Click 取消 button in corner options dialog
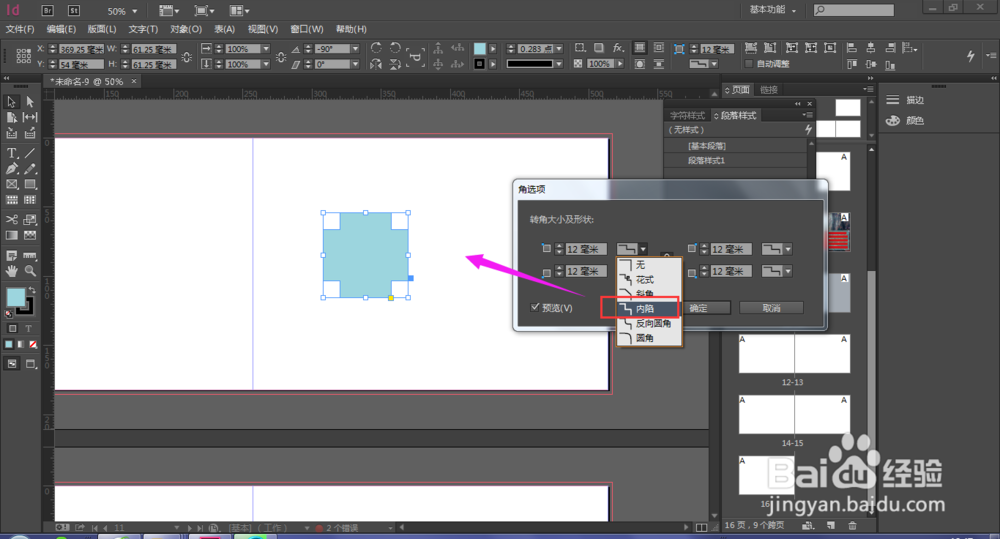 click(x=771, y=308)
